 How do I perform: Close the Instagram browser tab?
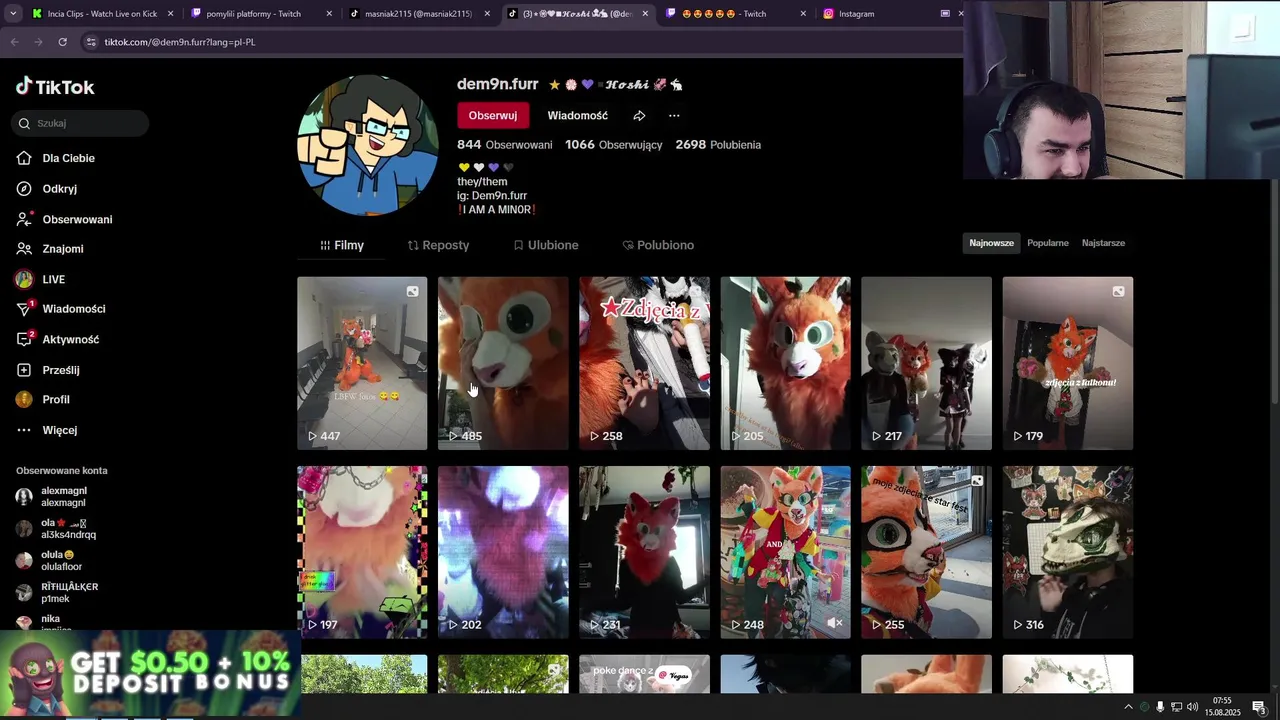point(961,14)
